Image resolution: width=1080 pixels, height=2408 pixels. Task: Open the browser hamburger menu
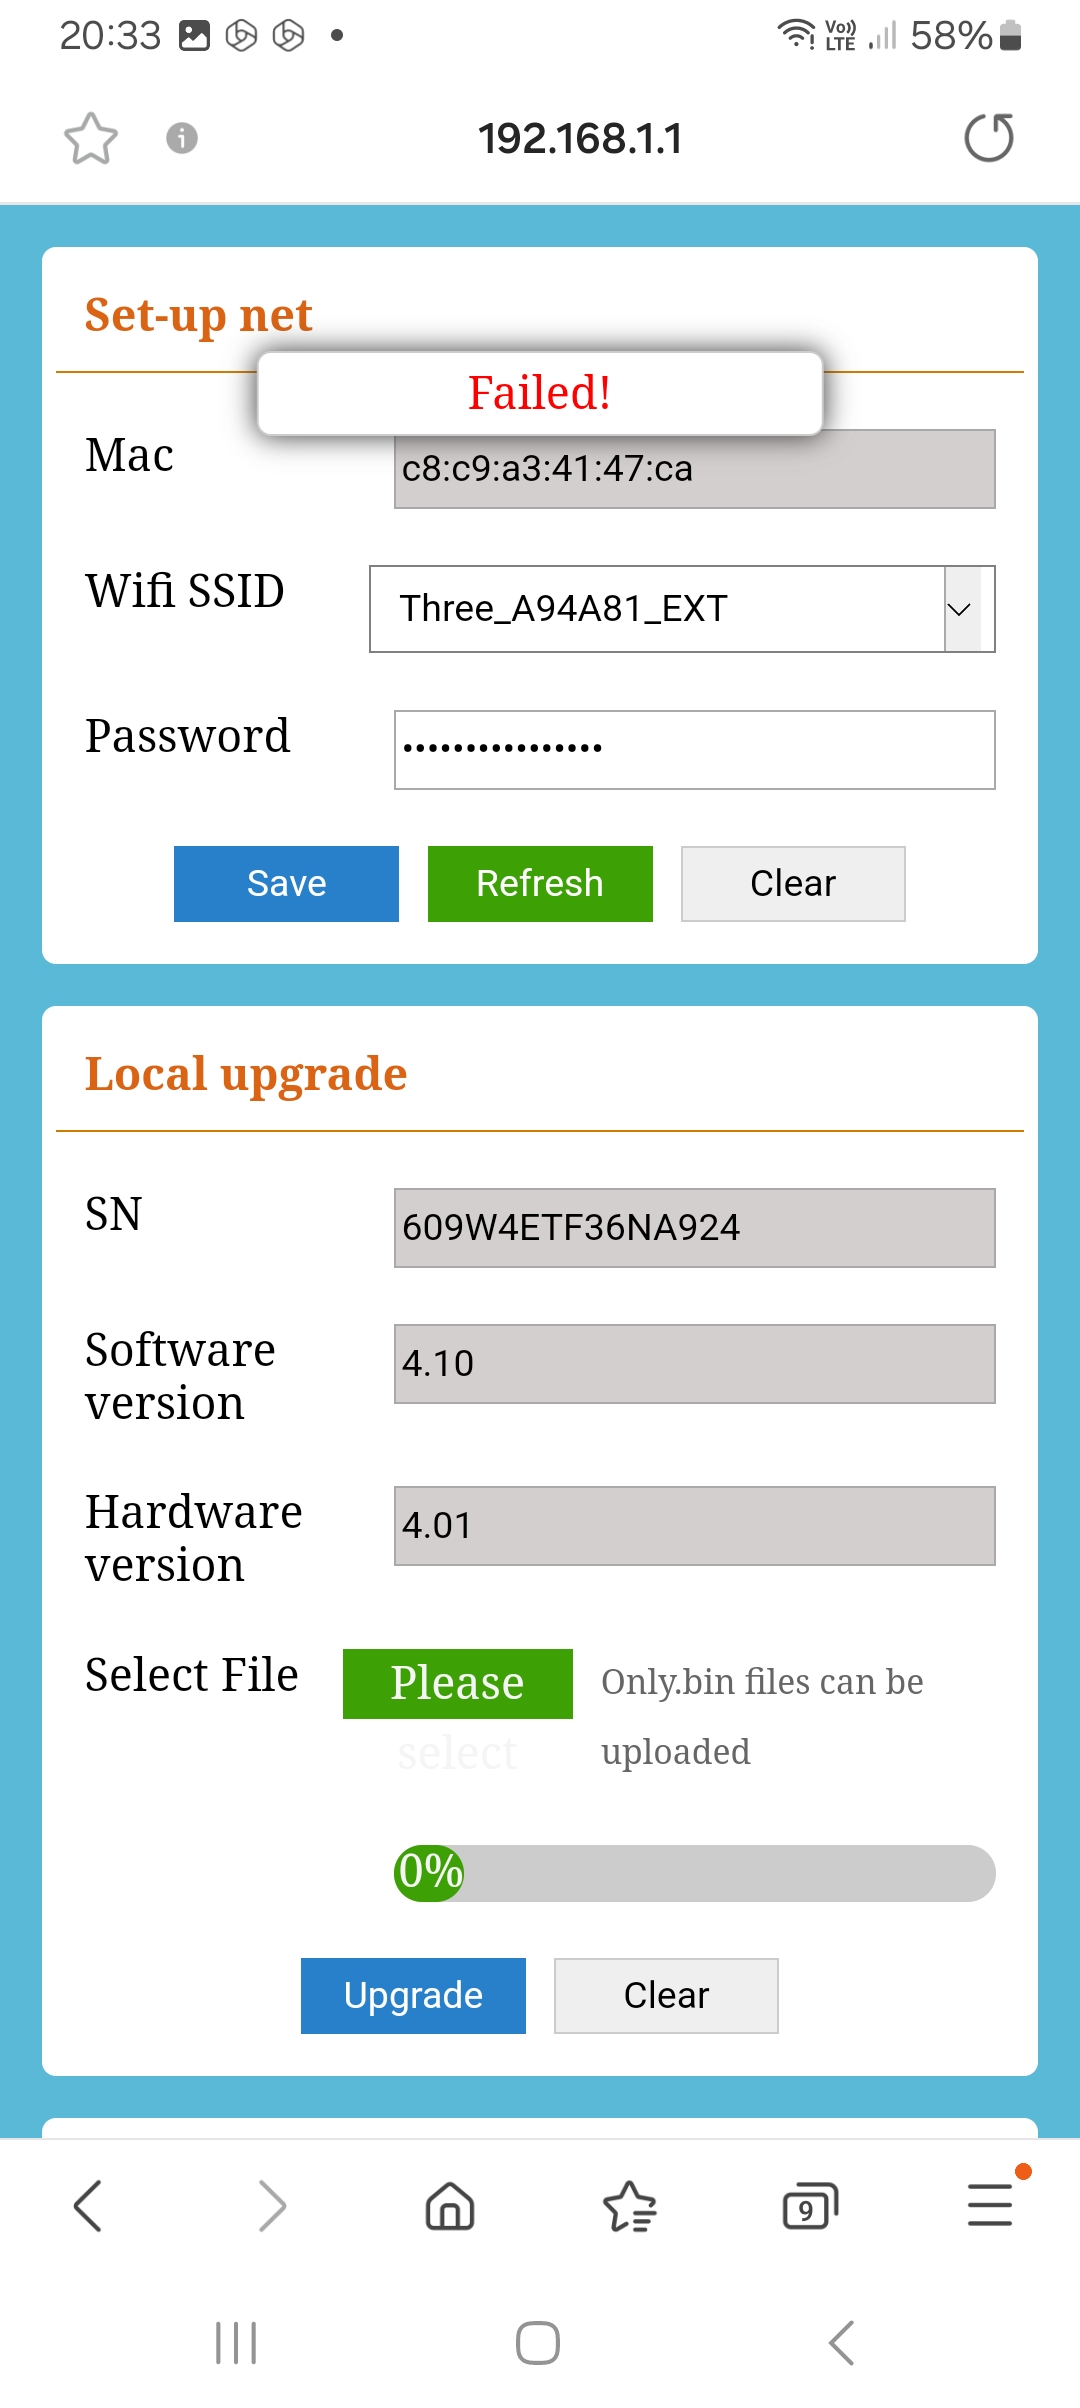coord(990,2205)
